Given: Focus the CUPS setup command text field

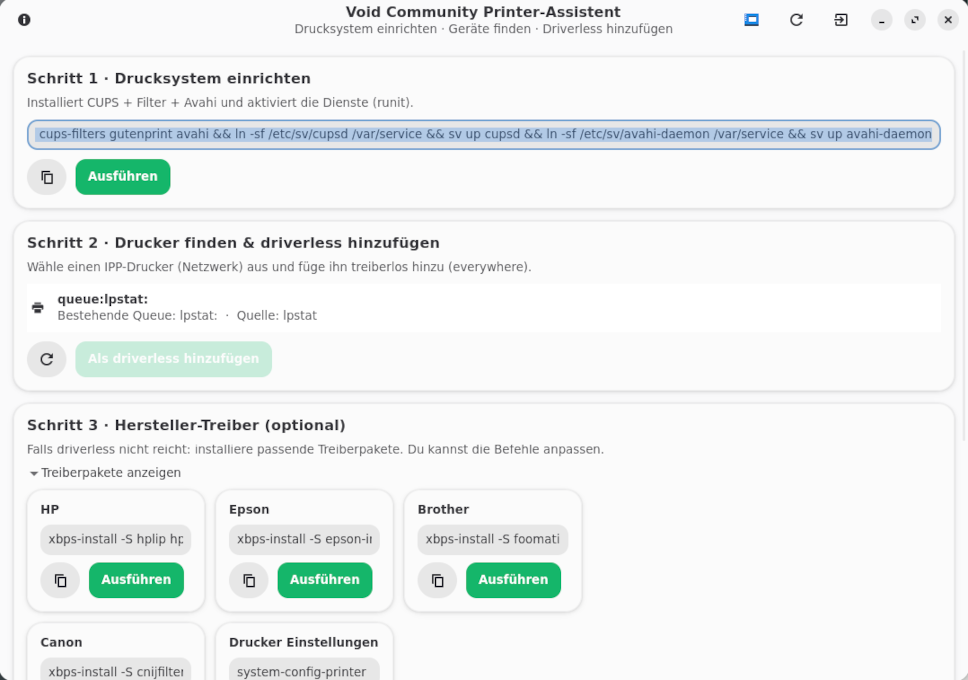Looking at the screenshot, I should click(484, 134).
